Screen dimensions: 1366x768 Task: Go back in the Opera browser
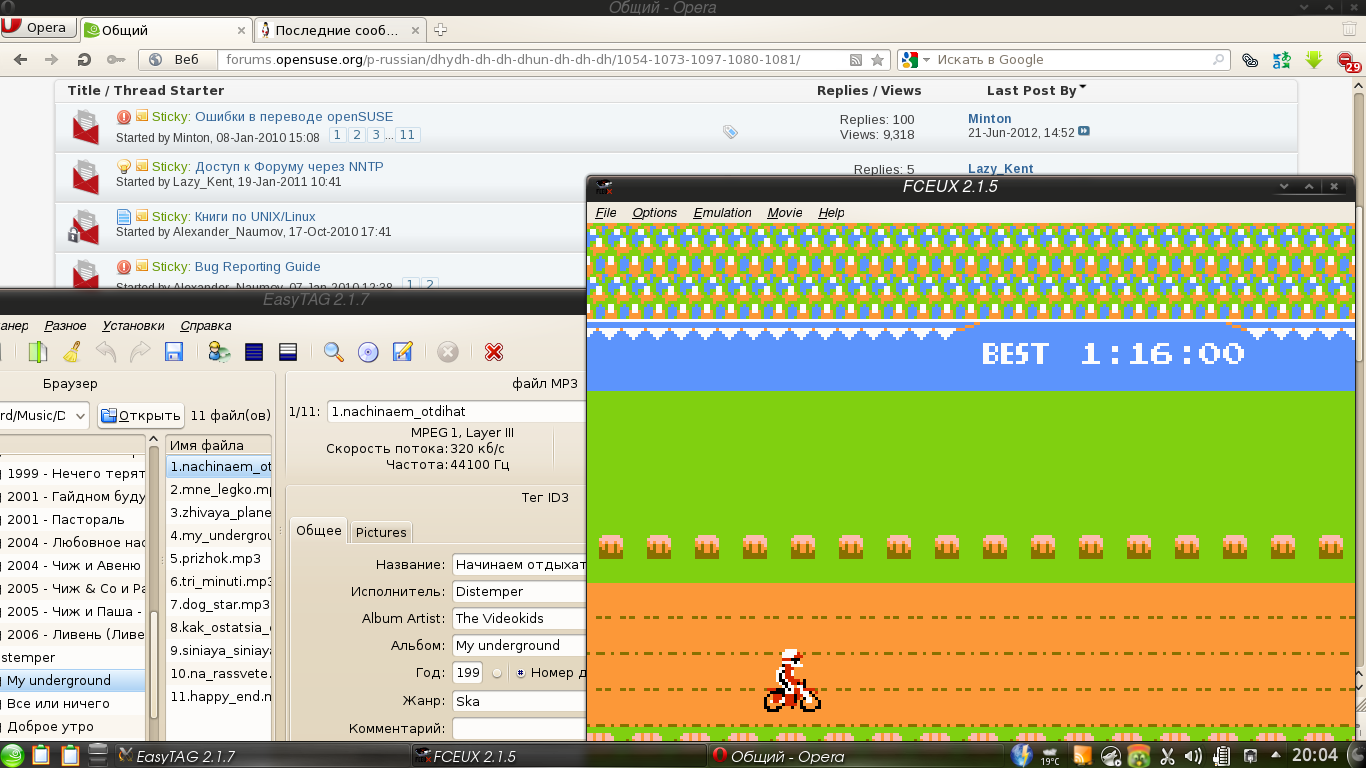(x=20, y=60)
